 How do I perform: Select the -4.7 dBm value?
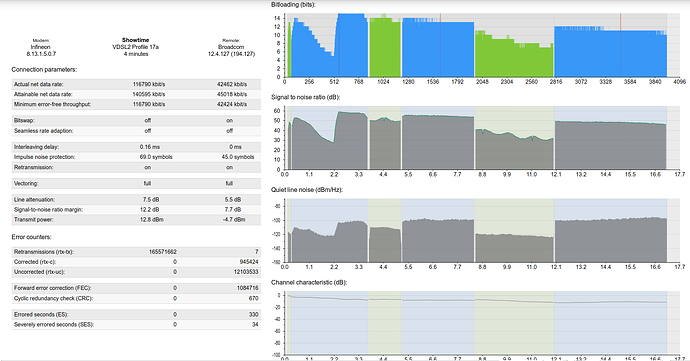click(x=234, y=220)
